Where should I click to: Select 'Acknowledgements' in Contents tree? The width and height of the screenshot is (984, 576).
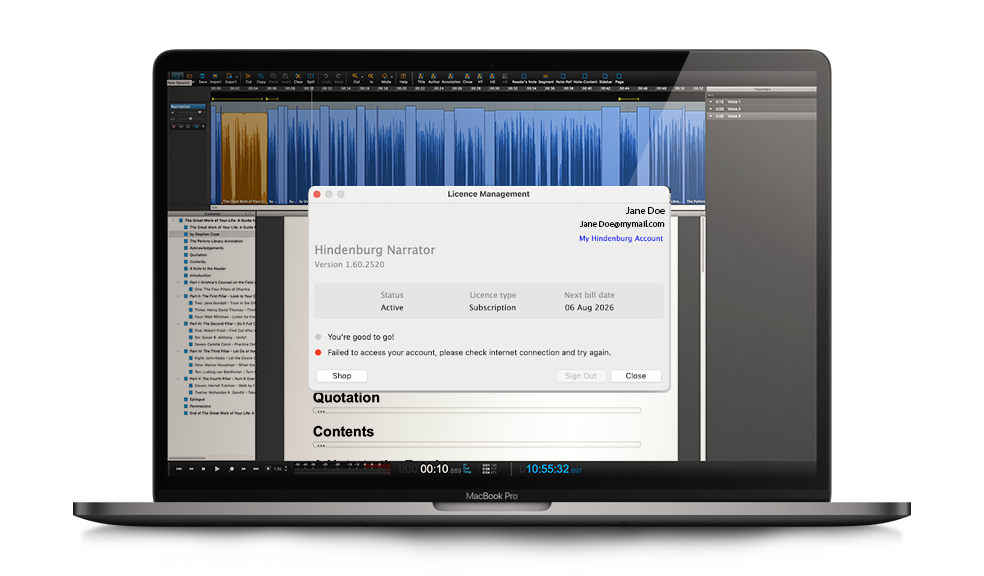tap(206, 248)
